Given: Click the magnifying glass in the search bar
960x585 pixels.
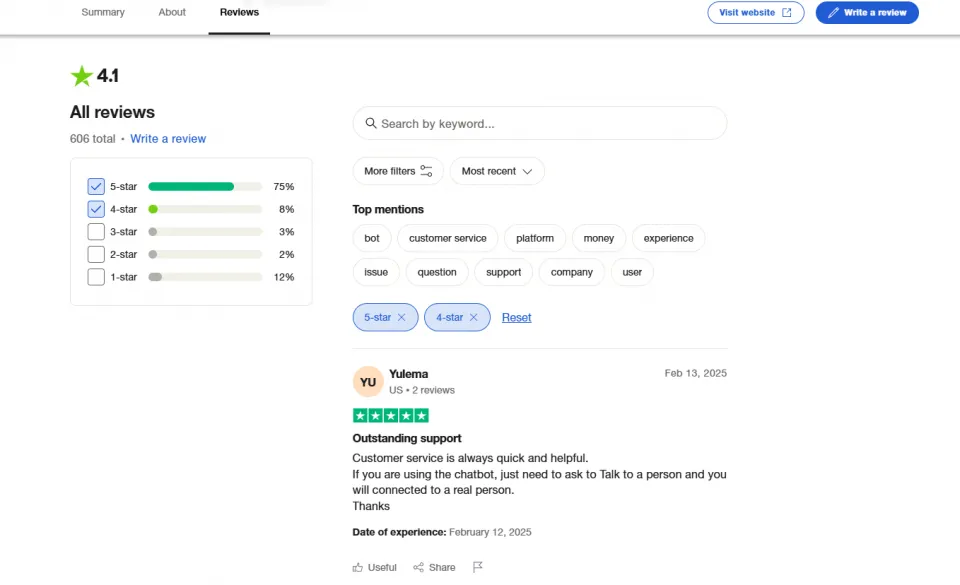Looking at the screenshot, I should (370, 123).
